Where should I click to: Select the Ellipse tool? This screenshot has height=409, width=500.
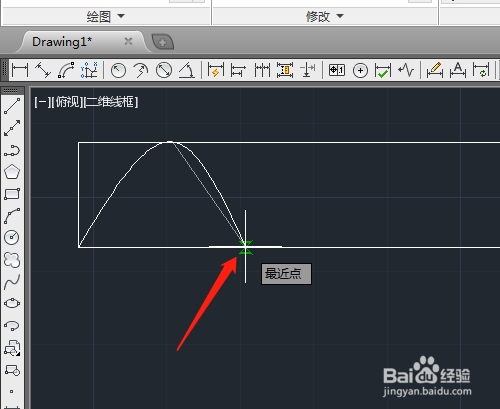(12, 304)
